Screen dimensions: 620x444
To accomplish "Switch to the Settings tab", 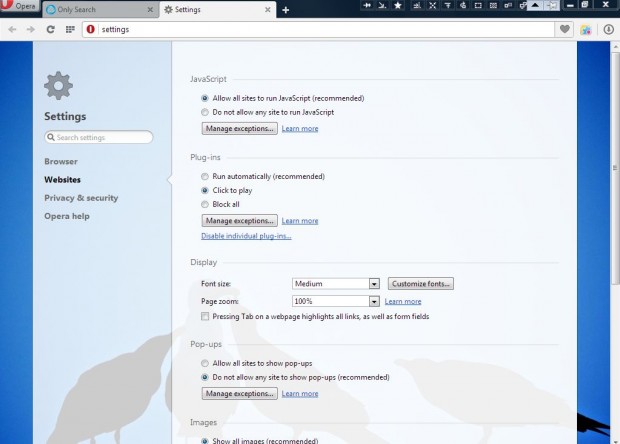I will coord(217,9).
